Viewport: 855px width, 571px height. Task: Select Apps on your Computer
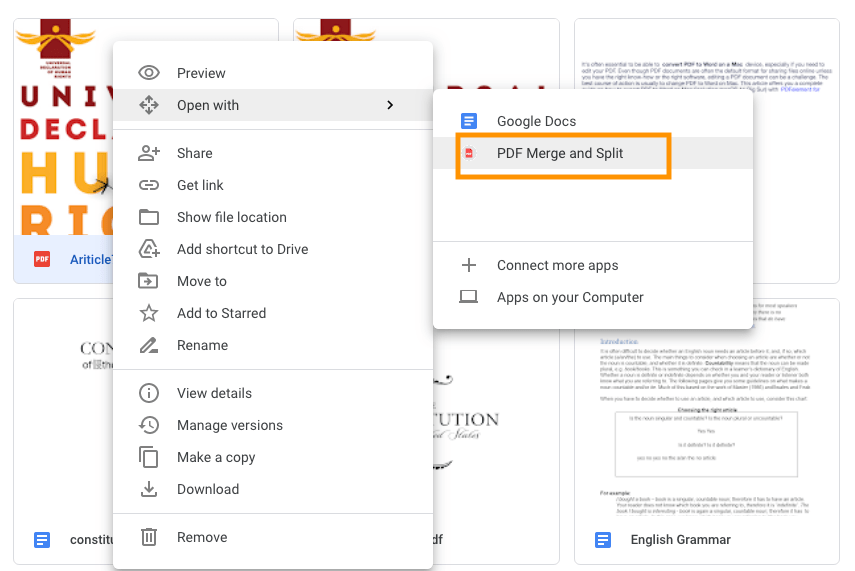click(x=570, y=297)
